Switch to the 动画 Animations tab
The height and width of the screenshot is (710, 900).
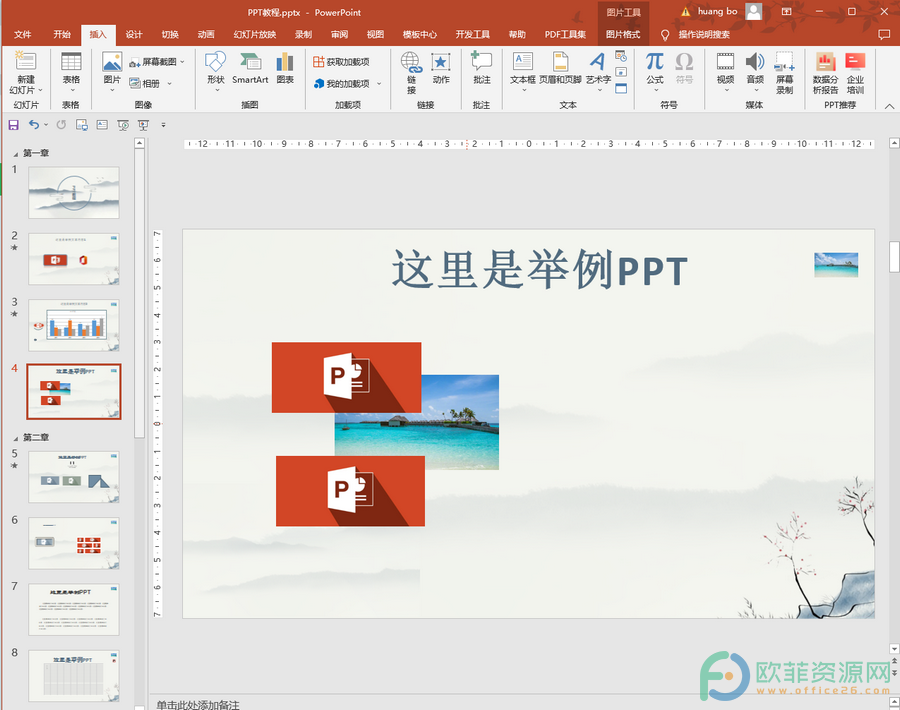(x=206, y=34)
